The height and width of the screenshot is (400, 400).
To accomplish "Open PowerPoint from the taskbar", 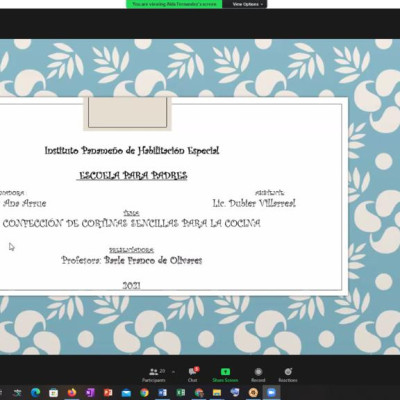I will 108,393.
